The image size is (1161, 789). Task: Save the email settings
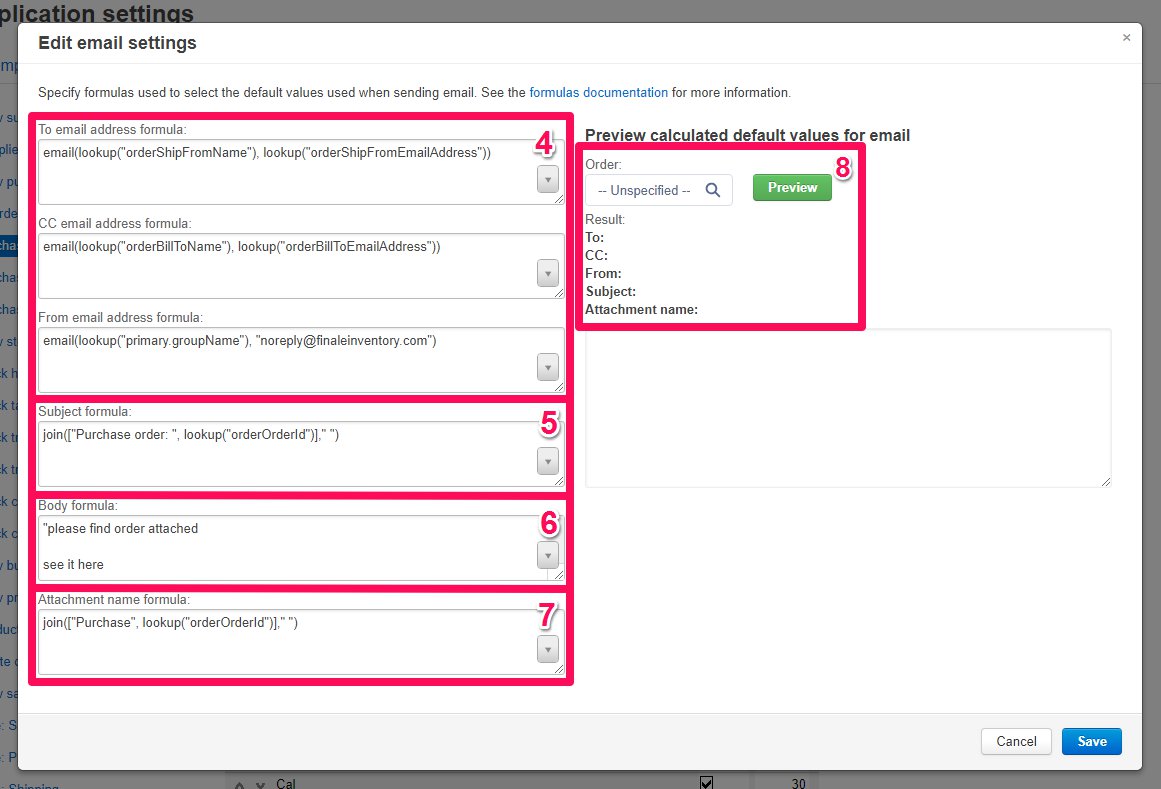click(1091, 741)
